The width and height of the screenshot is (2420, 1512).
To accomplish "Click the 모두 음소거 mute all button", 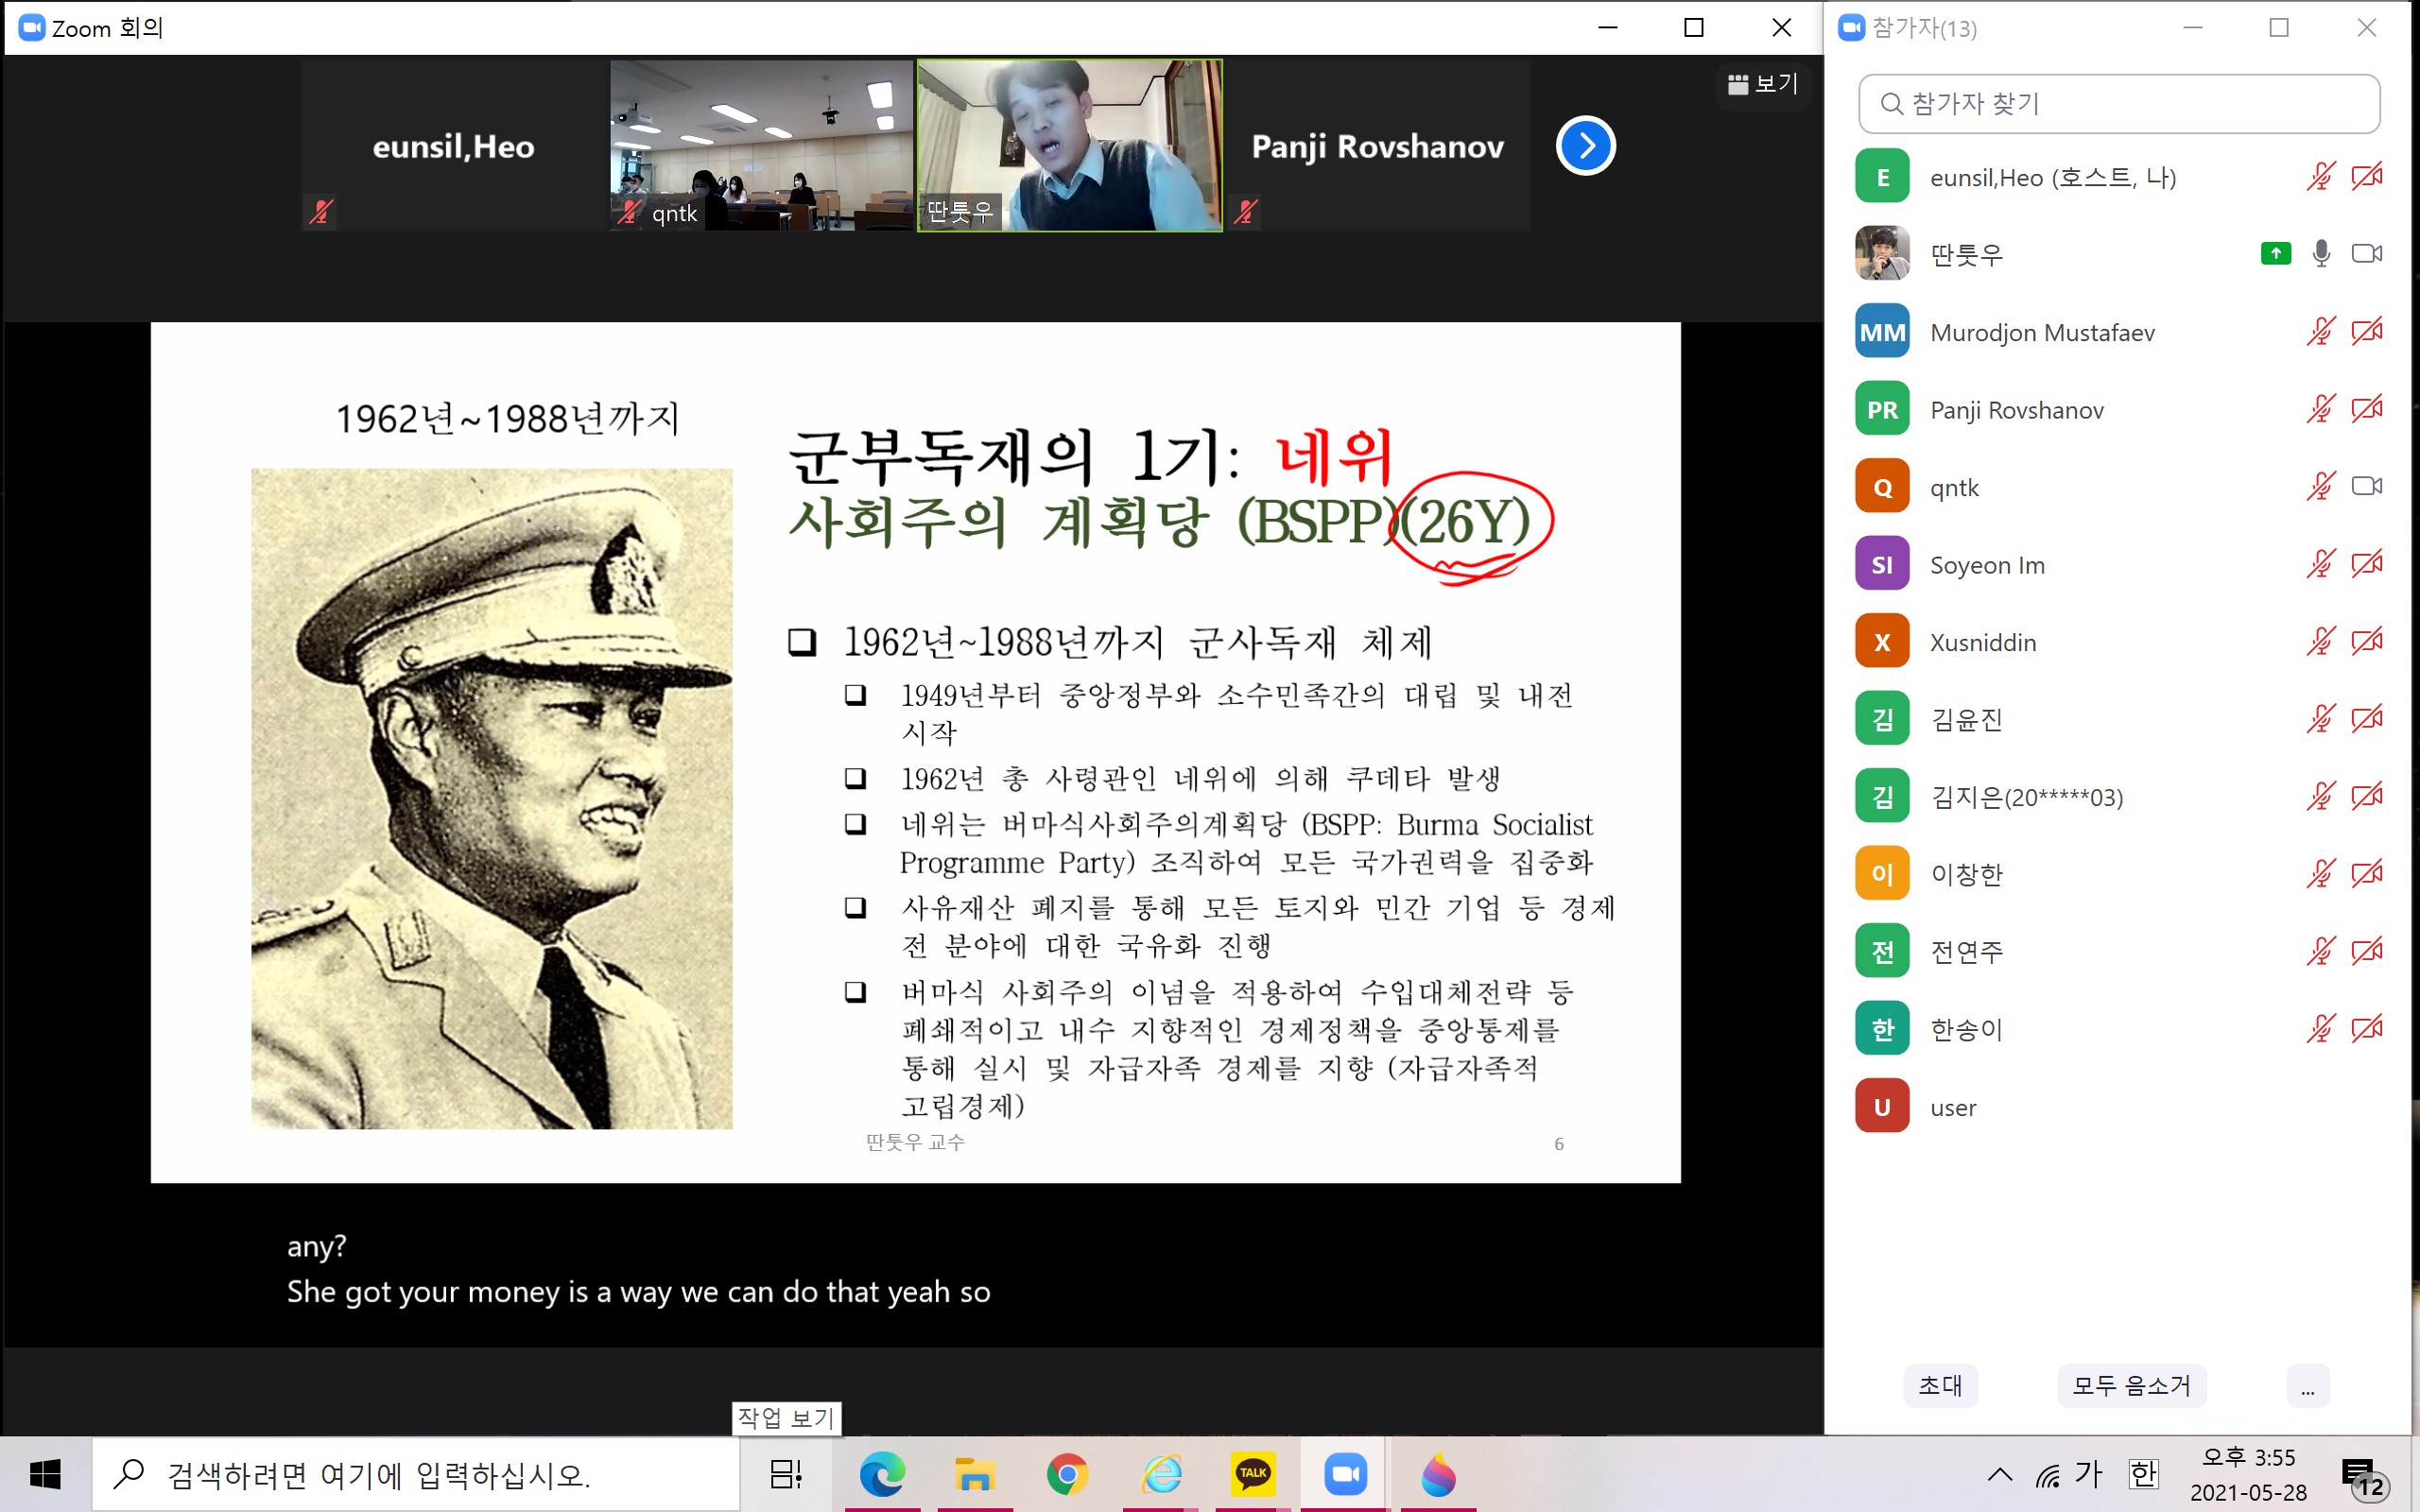I will tap(2131, 1385).
